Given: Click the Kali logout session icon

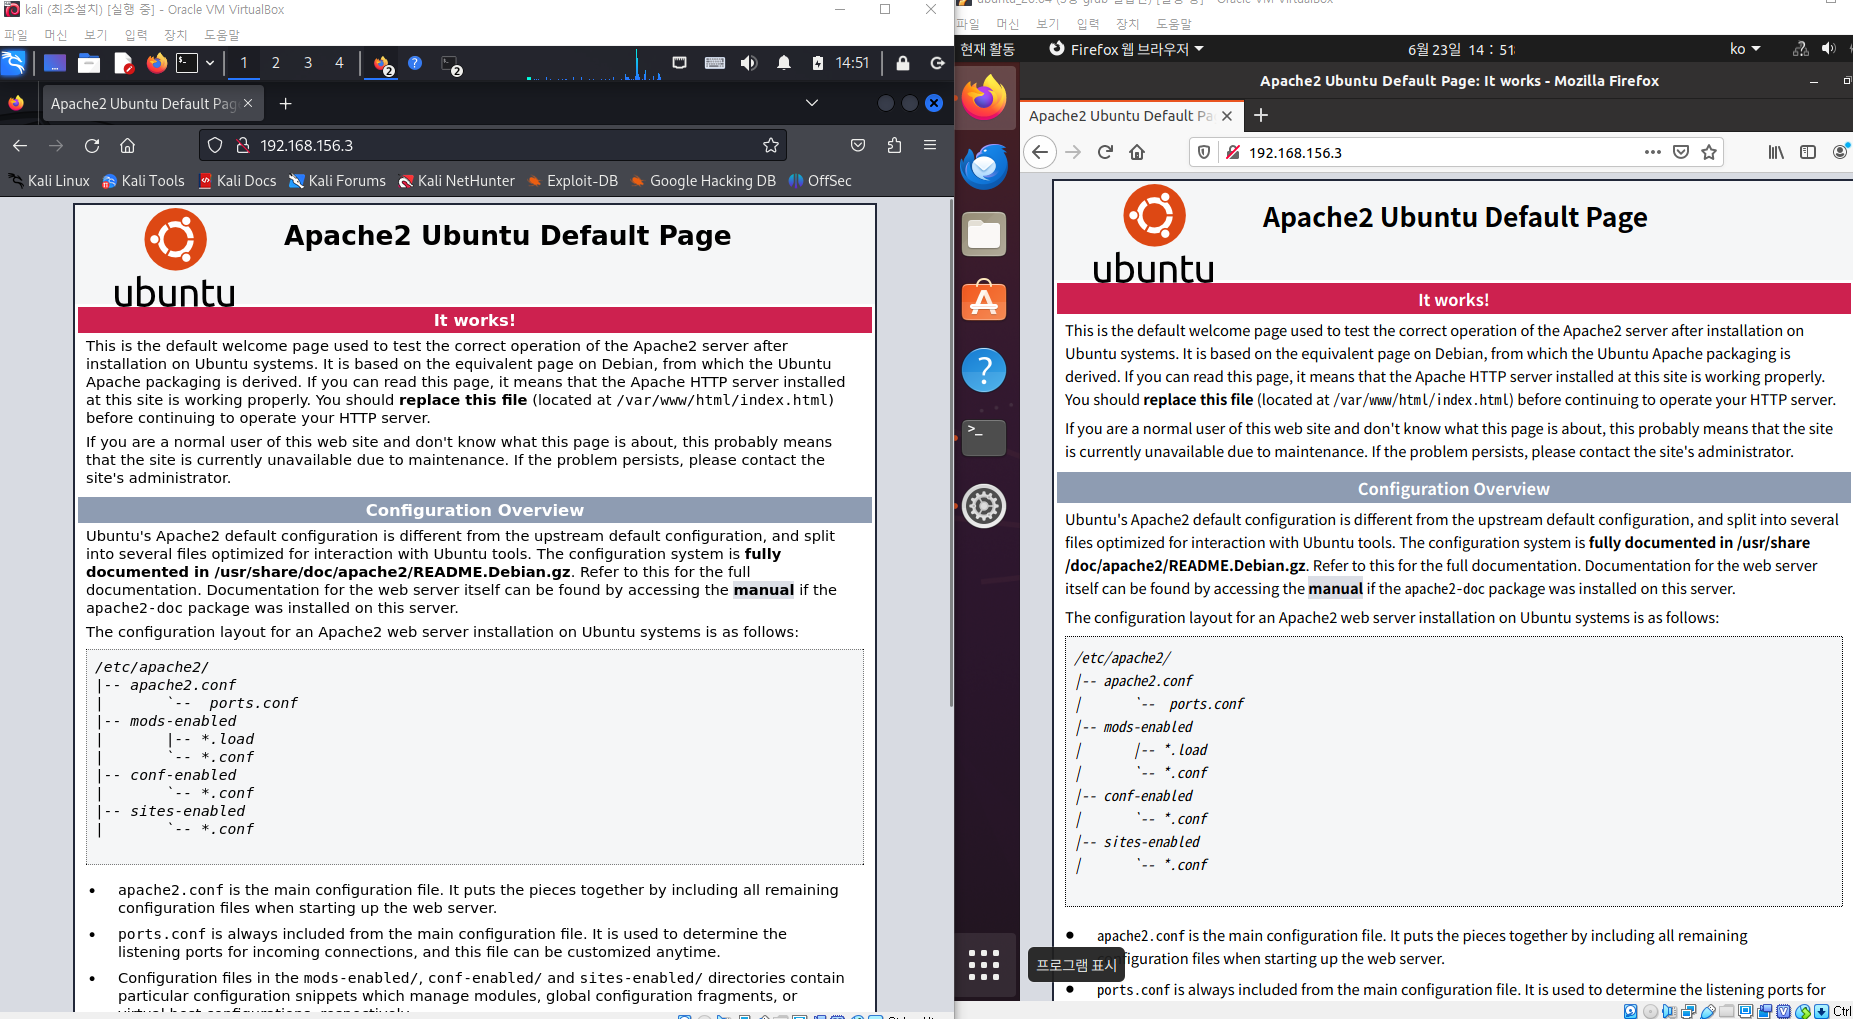Looking at the screenshot, I should click(x=937, y=63).
